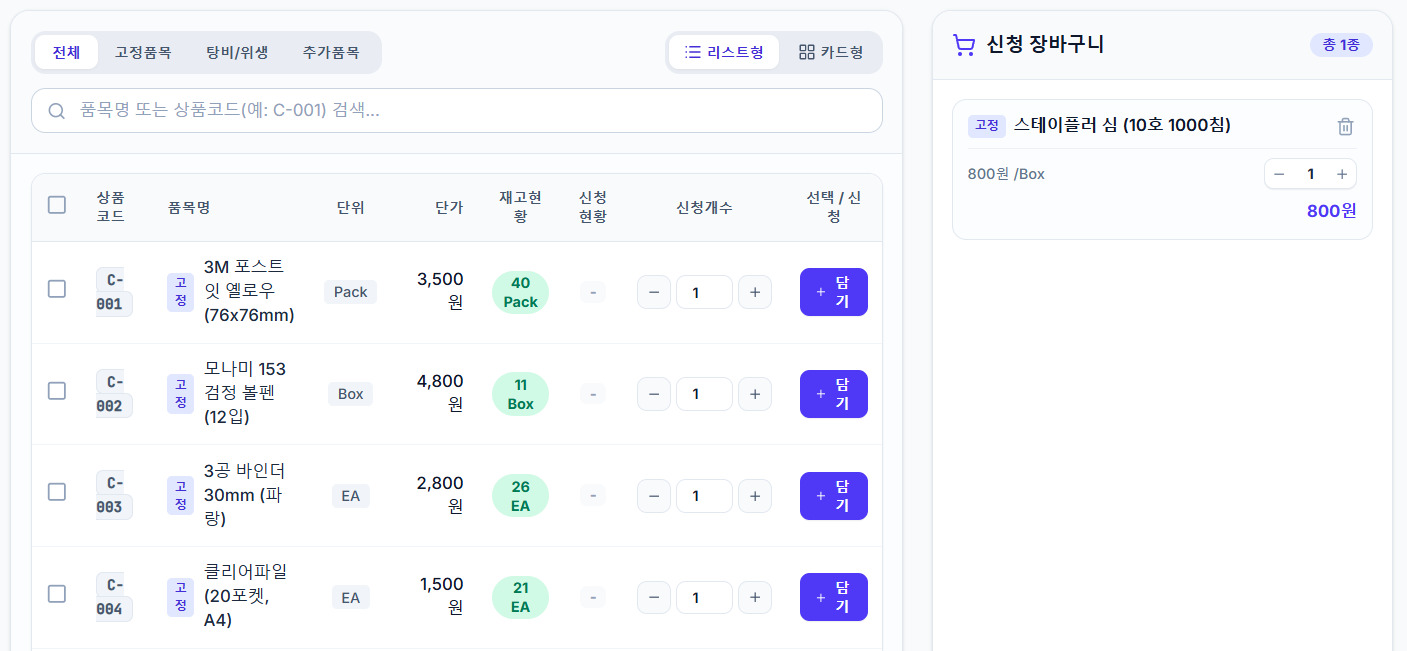Open the 추가품목 tab
Viewport: 1407px width, 651px height.
331,52
